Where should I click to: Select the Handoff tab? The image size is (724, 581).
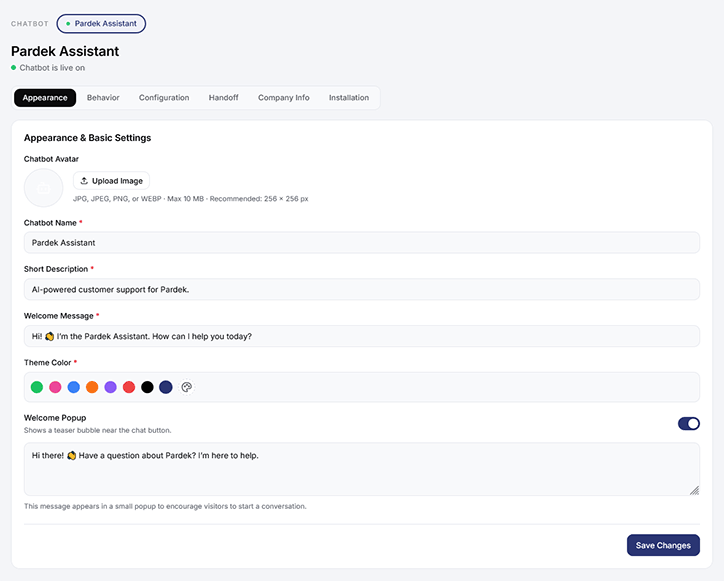click(223, 98)
